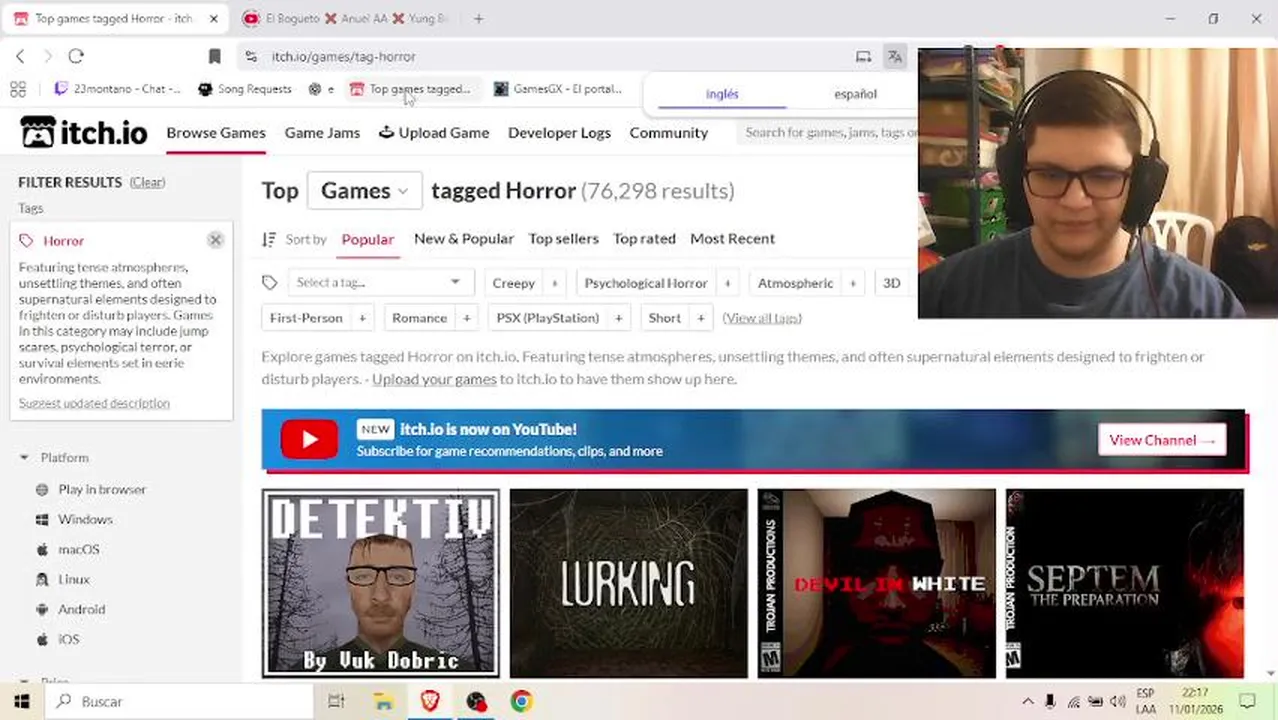Add the Atmospheric tag with plus

tap(853, 283)
